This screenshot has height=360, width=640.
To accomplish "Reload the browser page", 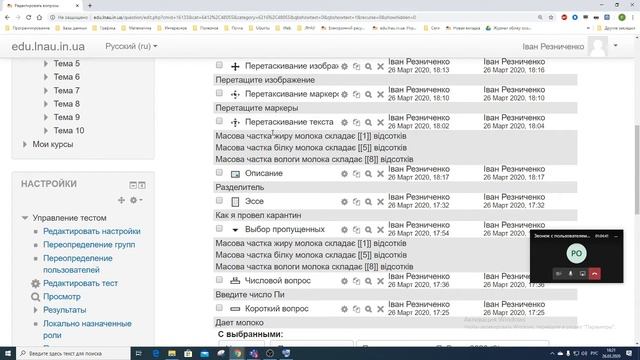I will tap(28, 17).
